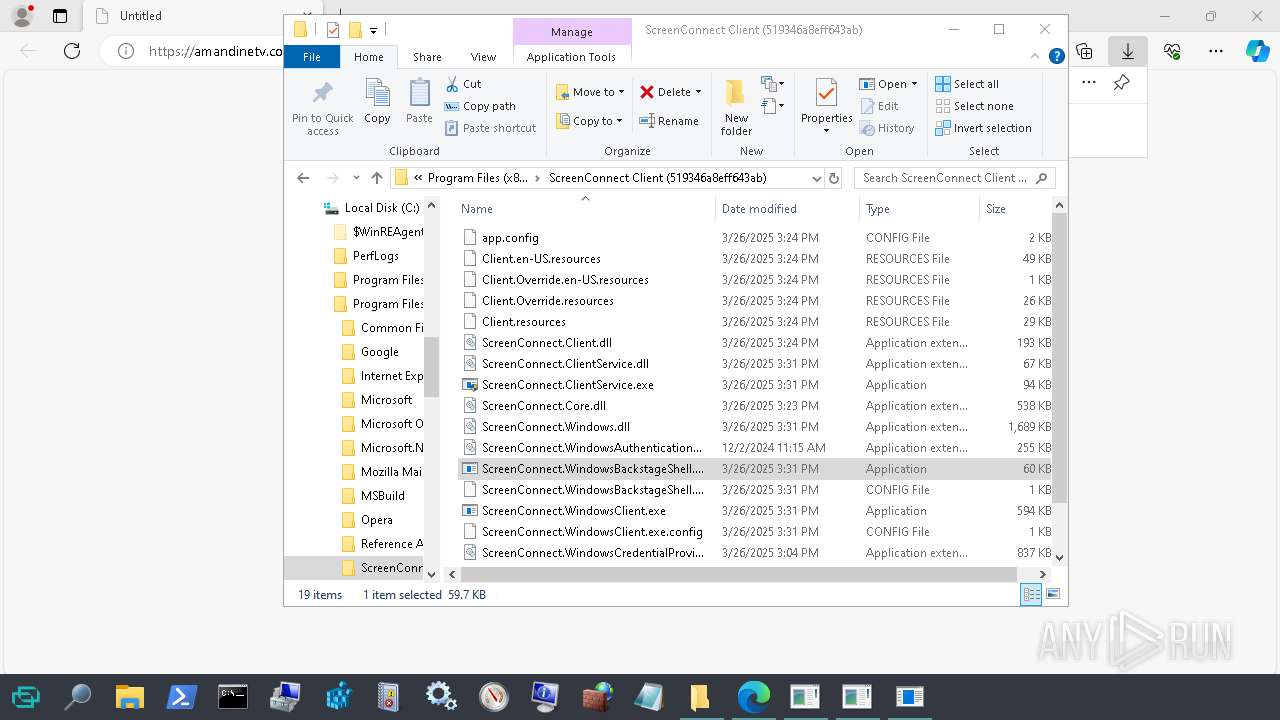Click horizontal scrollbar of file list

738,574
